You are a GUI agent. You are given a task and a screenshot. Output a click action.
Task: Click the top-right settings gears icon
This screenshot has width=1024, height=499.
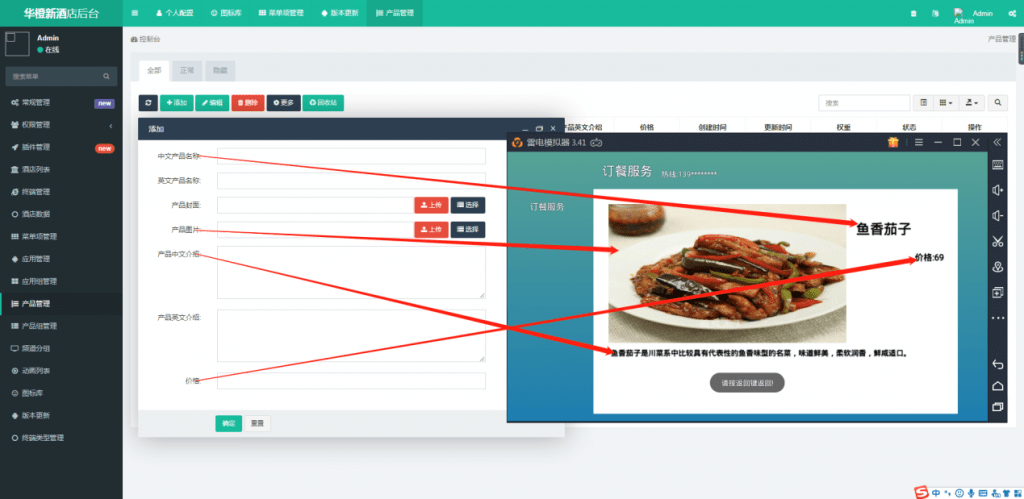(1012, 13)
